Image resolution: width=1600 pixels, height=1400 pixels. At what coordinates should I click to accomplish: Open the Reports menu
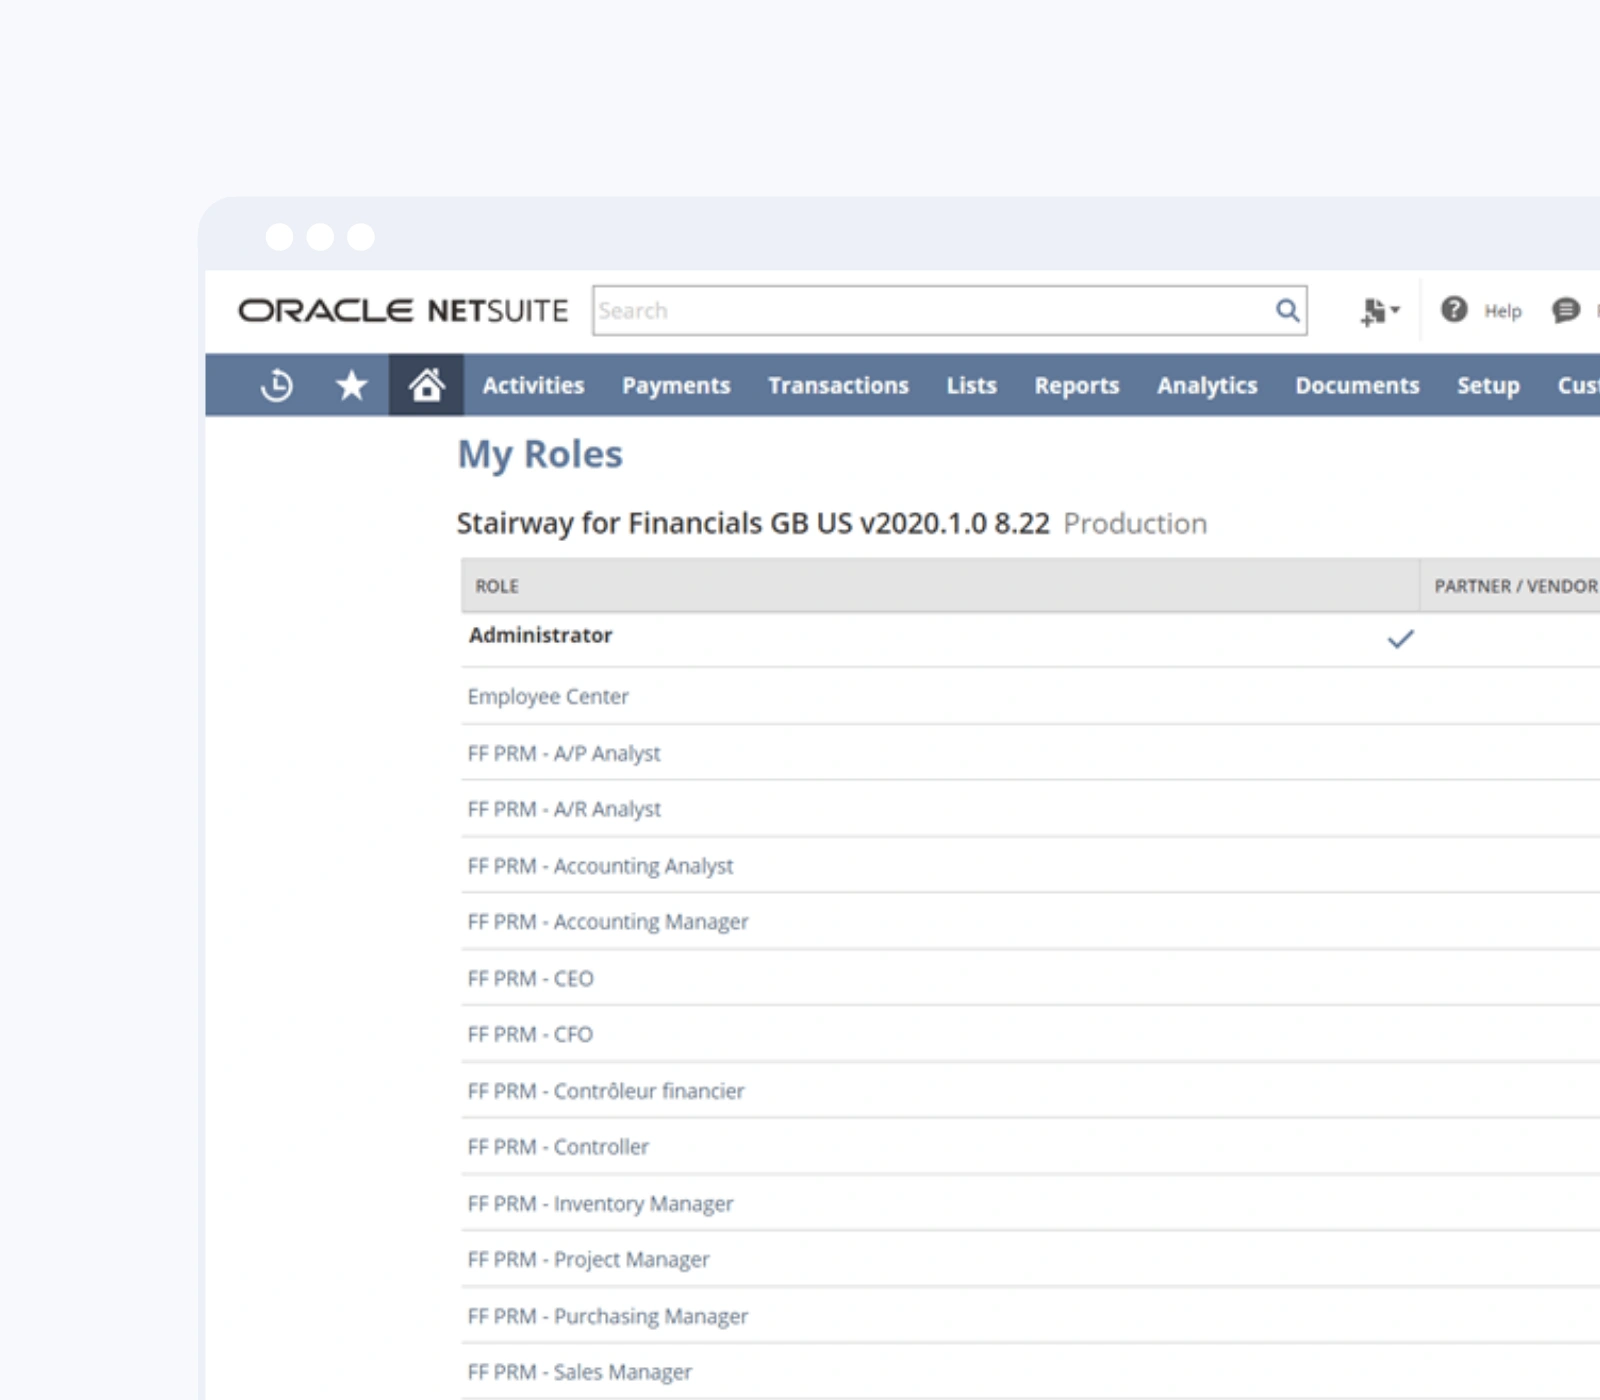tap(1076, 385)
